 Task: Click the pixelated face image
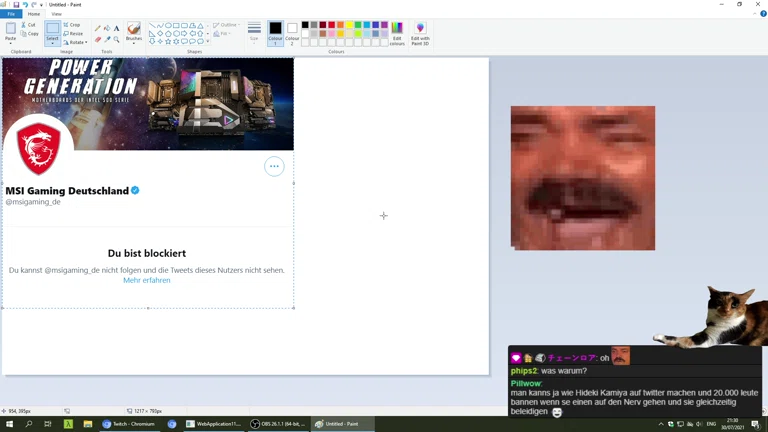pyautogui.click(x=583, y=178)
